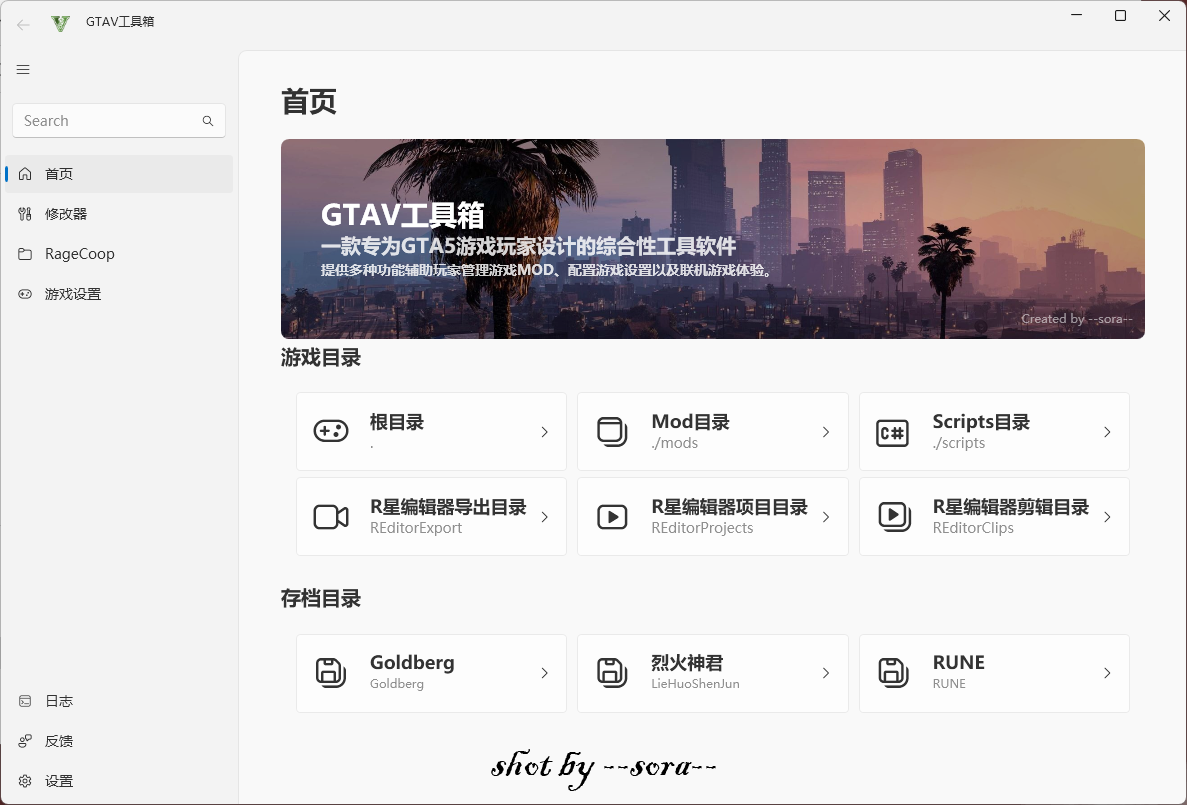Open the 反馈 navigation item
The height and width of the screenshot is (805, 1187).
point(119,741)
